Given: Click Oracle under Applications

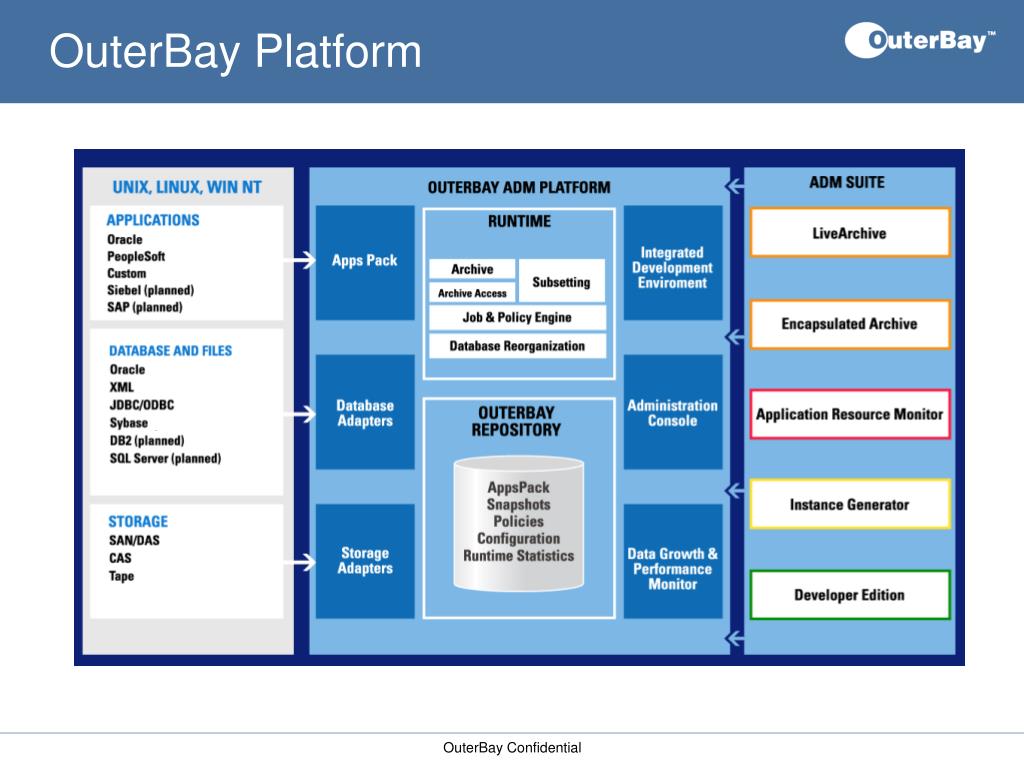Looking at the screenshot, I should (125, 240).
